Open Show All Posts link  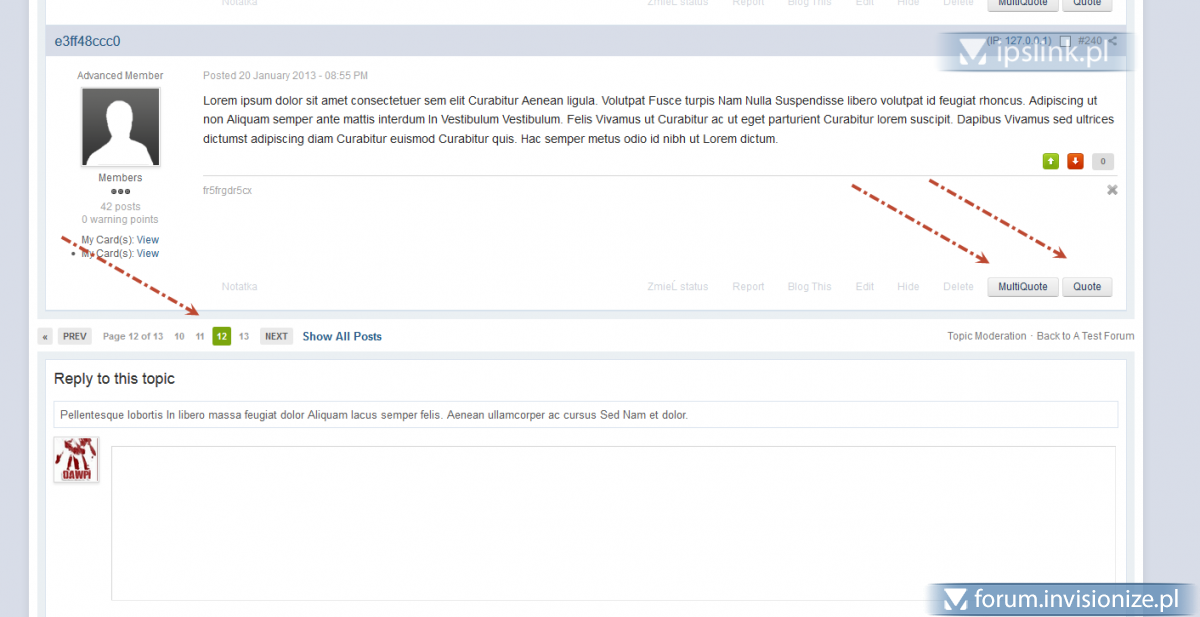click(x=342, y=337)
